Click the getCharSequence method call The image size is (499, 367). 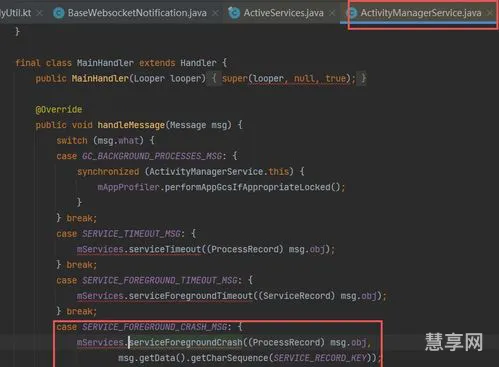(230, 358)
